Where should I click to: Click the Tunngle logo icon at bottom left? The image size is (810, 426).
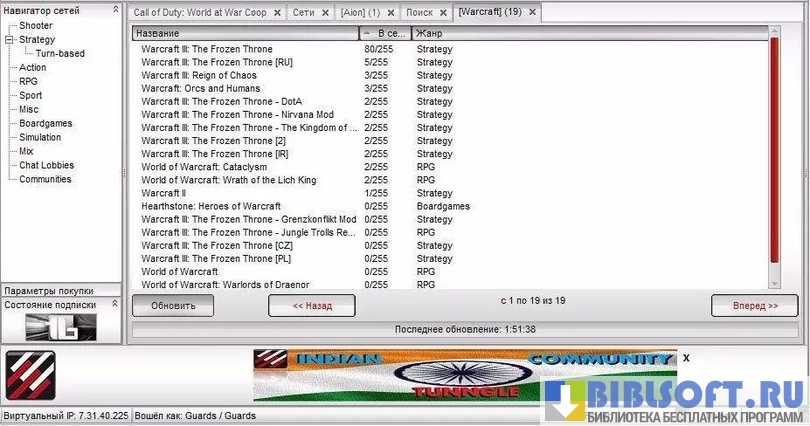point(31,376)
